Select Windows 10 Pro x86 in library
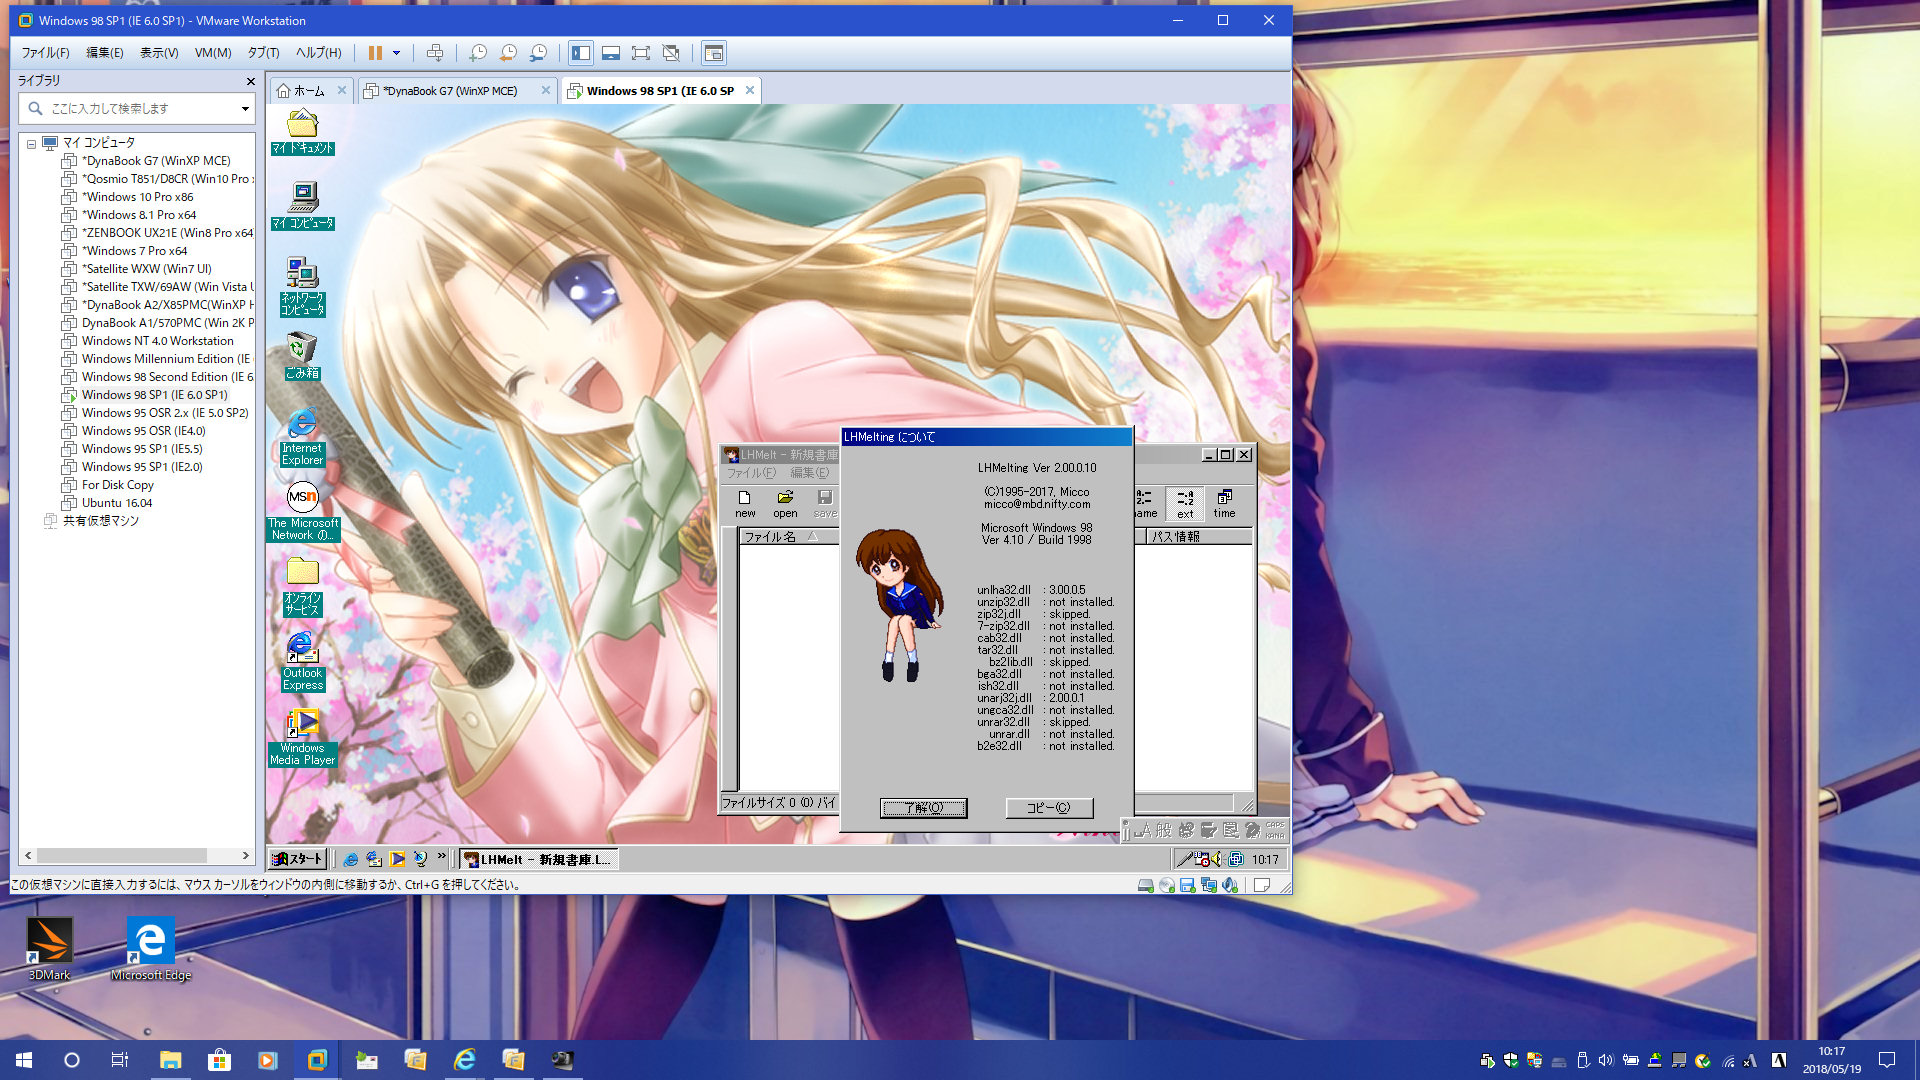 tap(137, 197)
